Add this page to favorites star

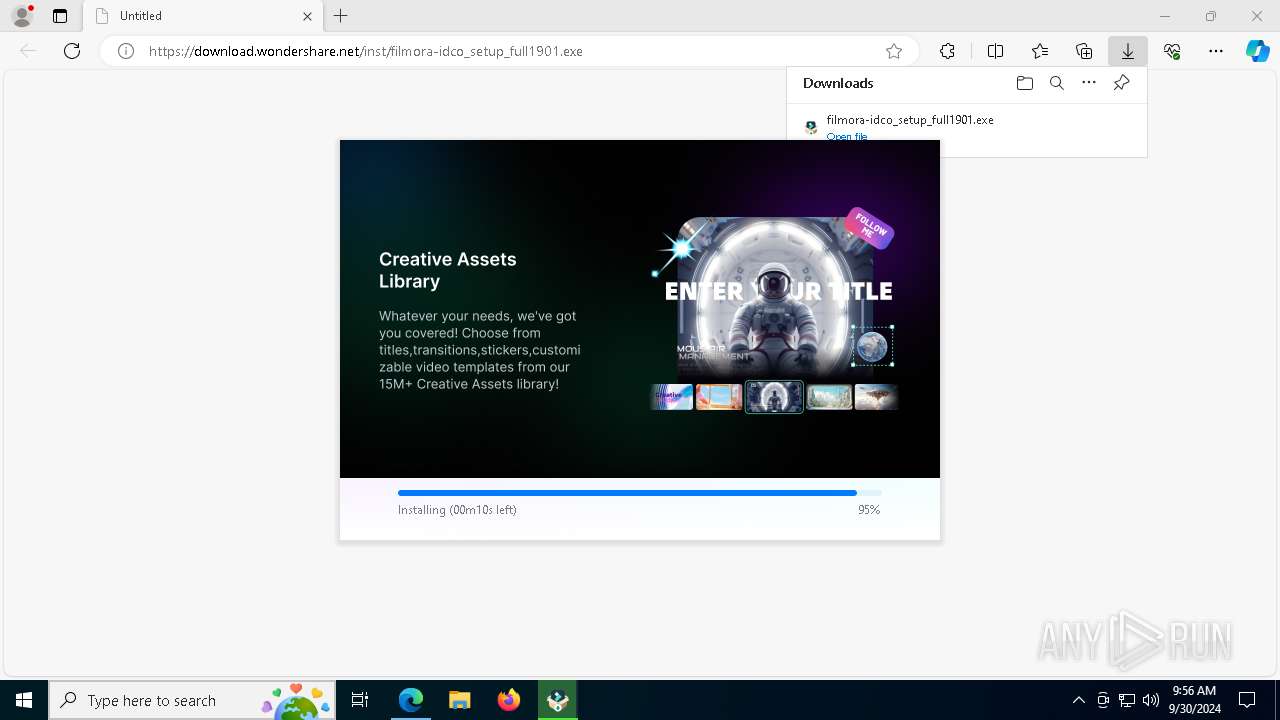[894, 51]
